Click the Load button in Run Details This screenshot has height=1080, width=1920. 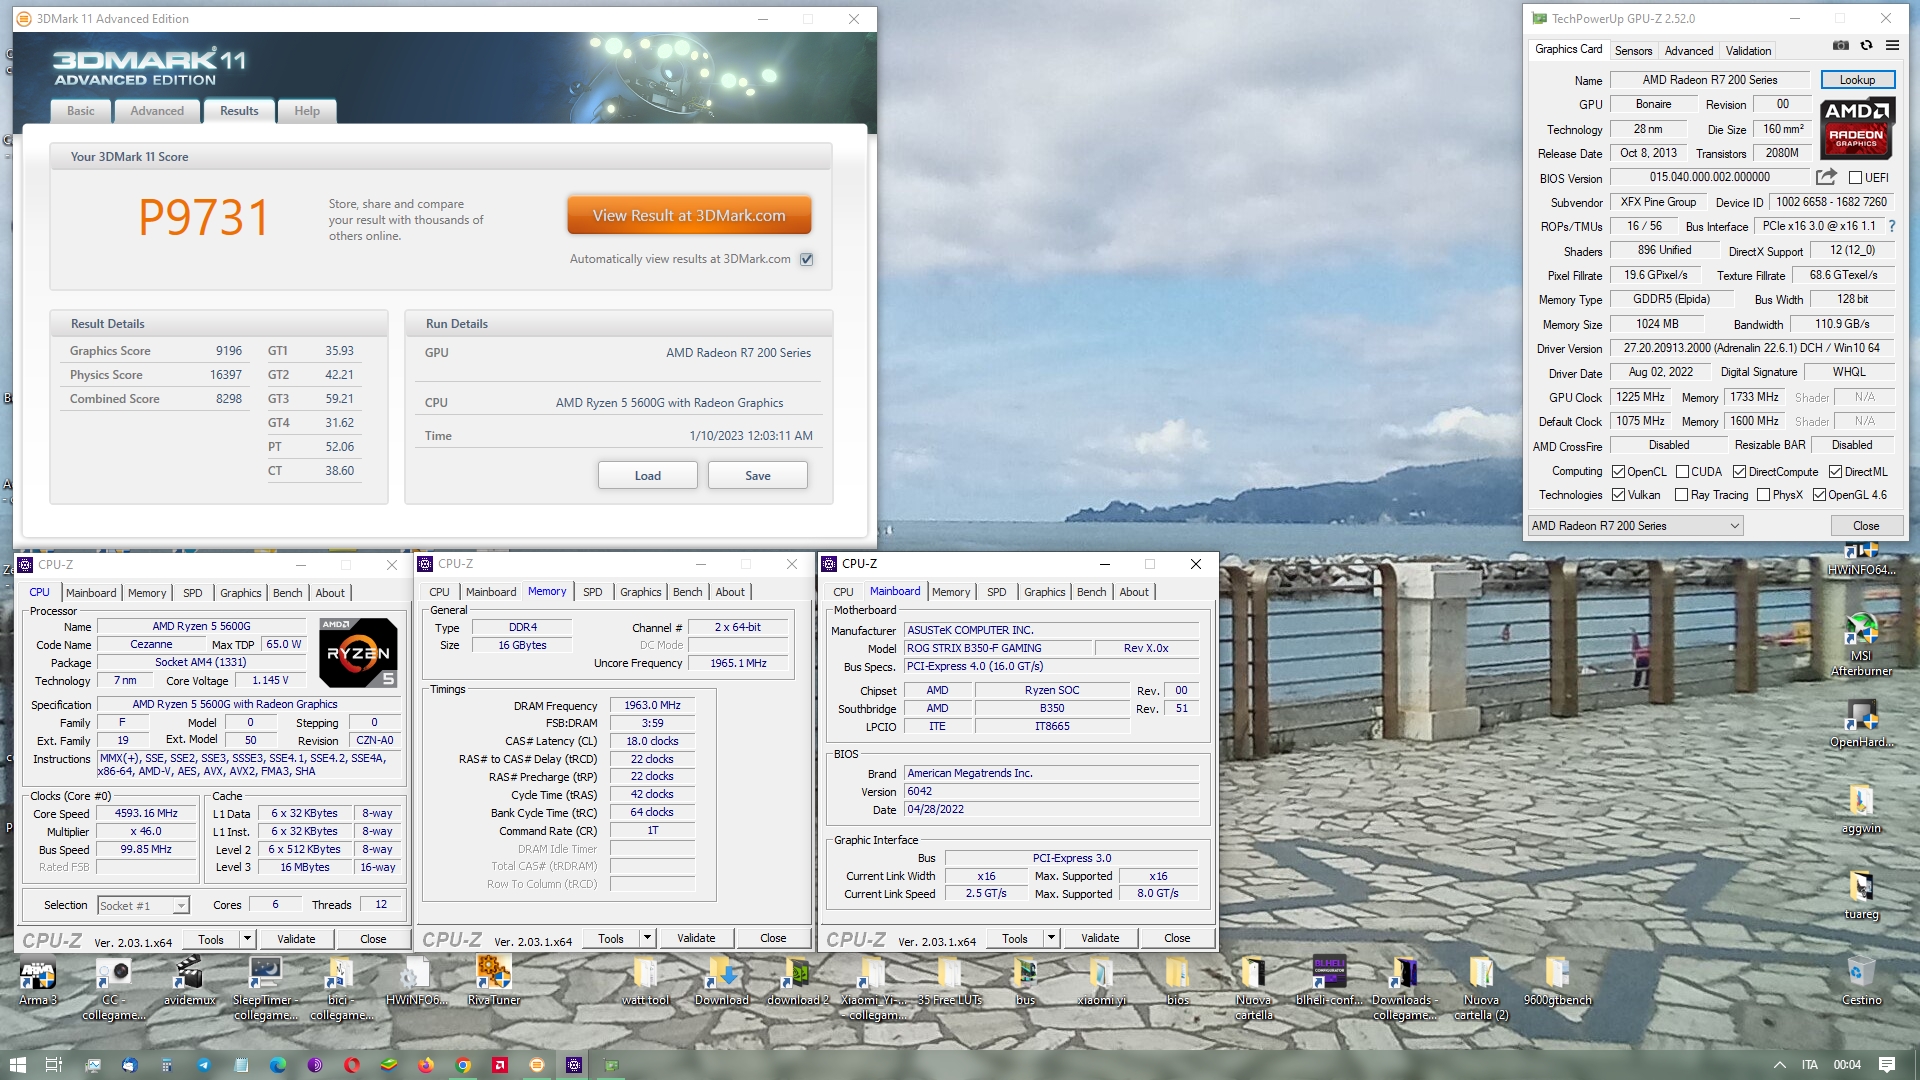tap(647, 475)
